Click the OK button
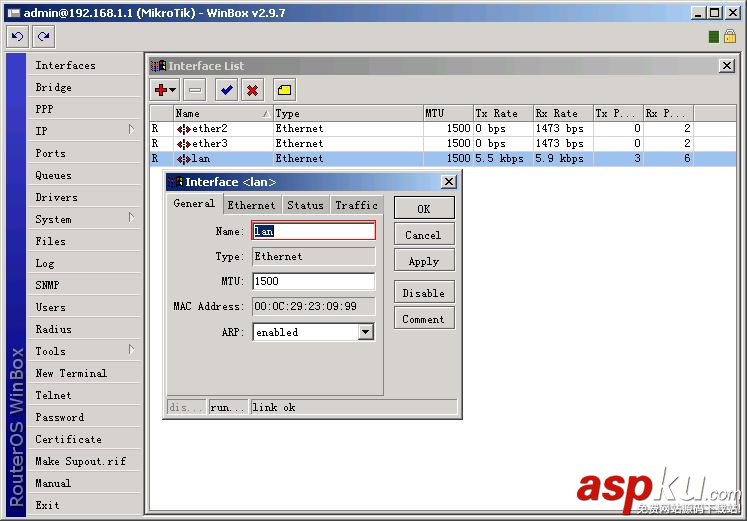Viewport: 747px width, 521px height. click(424, 208)
